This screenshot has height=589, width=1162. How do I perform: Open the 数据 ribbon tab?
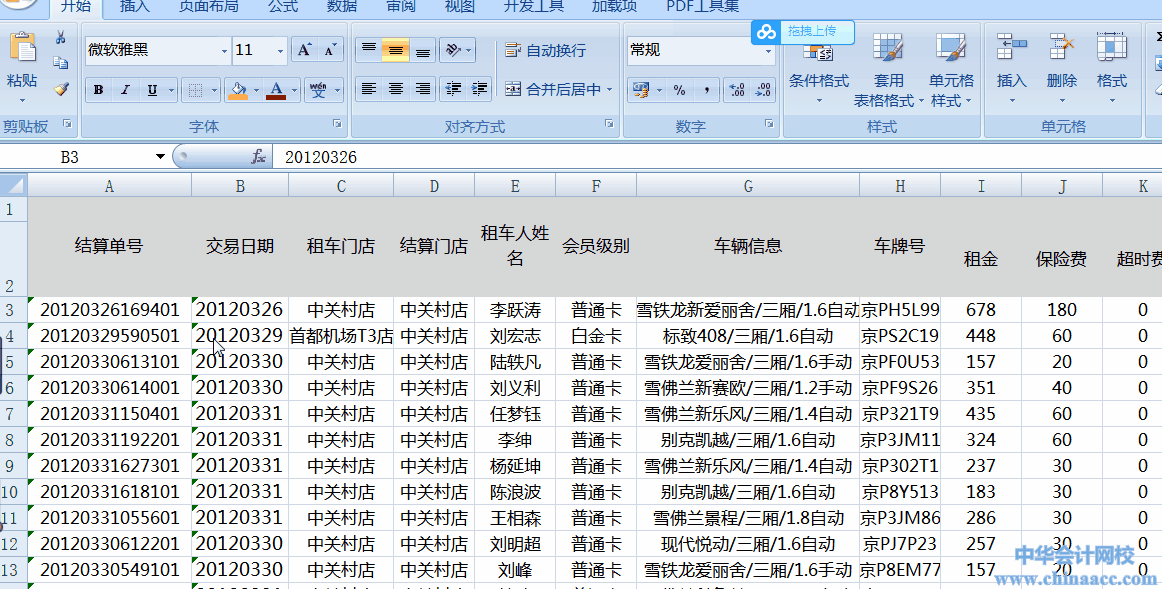340,8
